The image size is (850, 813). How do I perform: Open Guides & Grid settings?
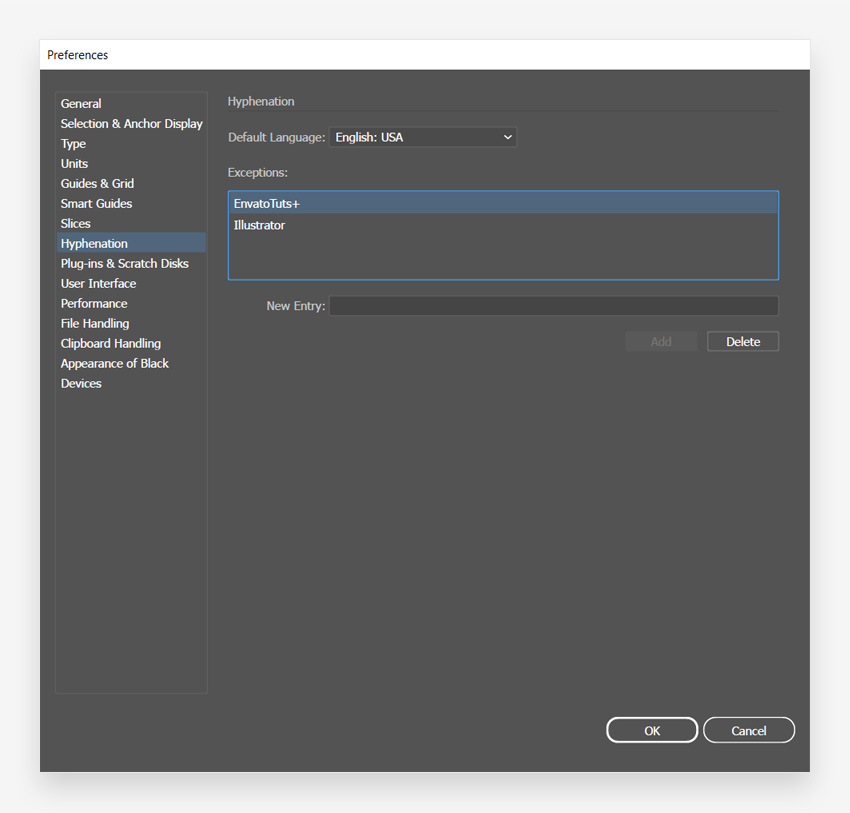coord(97,183)
